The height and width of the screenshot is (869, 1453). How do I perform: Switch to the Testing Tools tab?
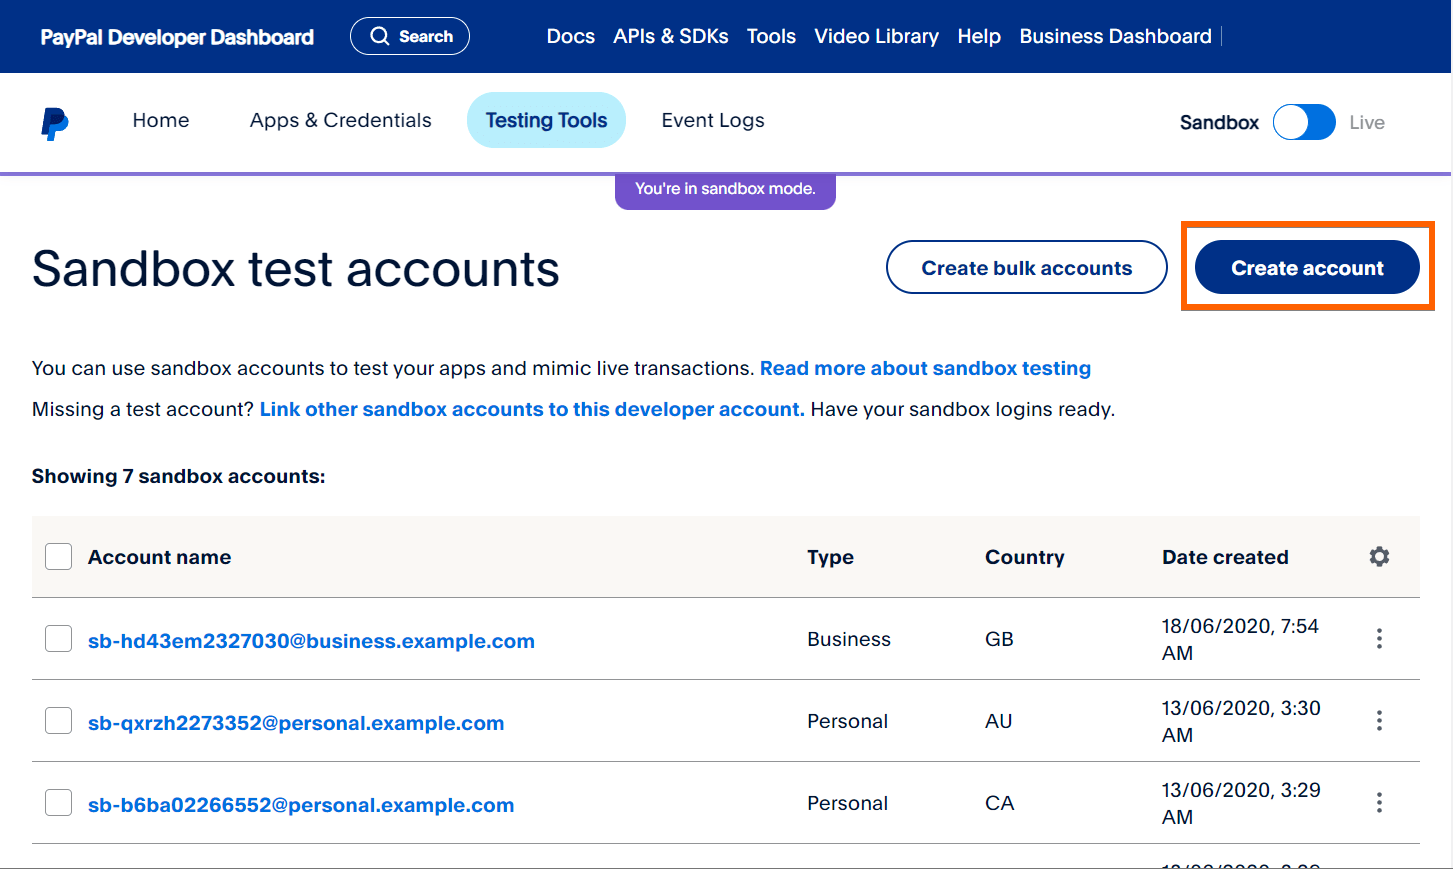tap(546, 120)
